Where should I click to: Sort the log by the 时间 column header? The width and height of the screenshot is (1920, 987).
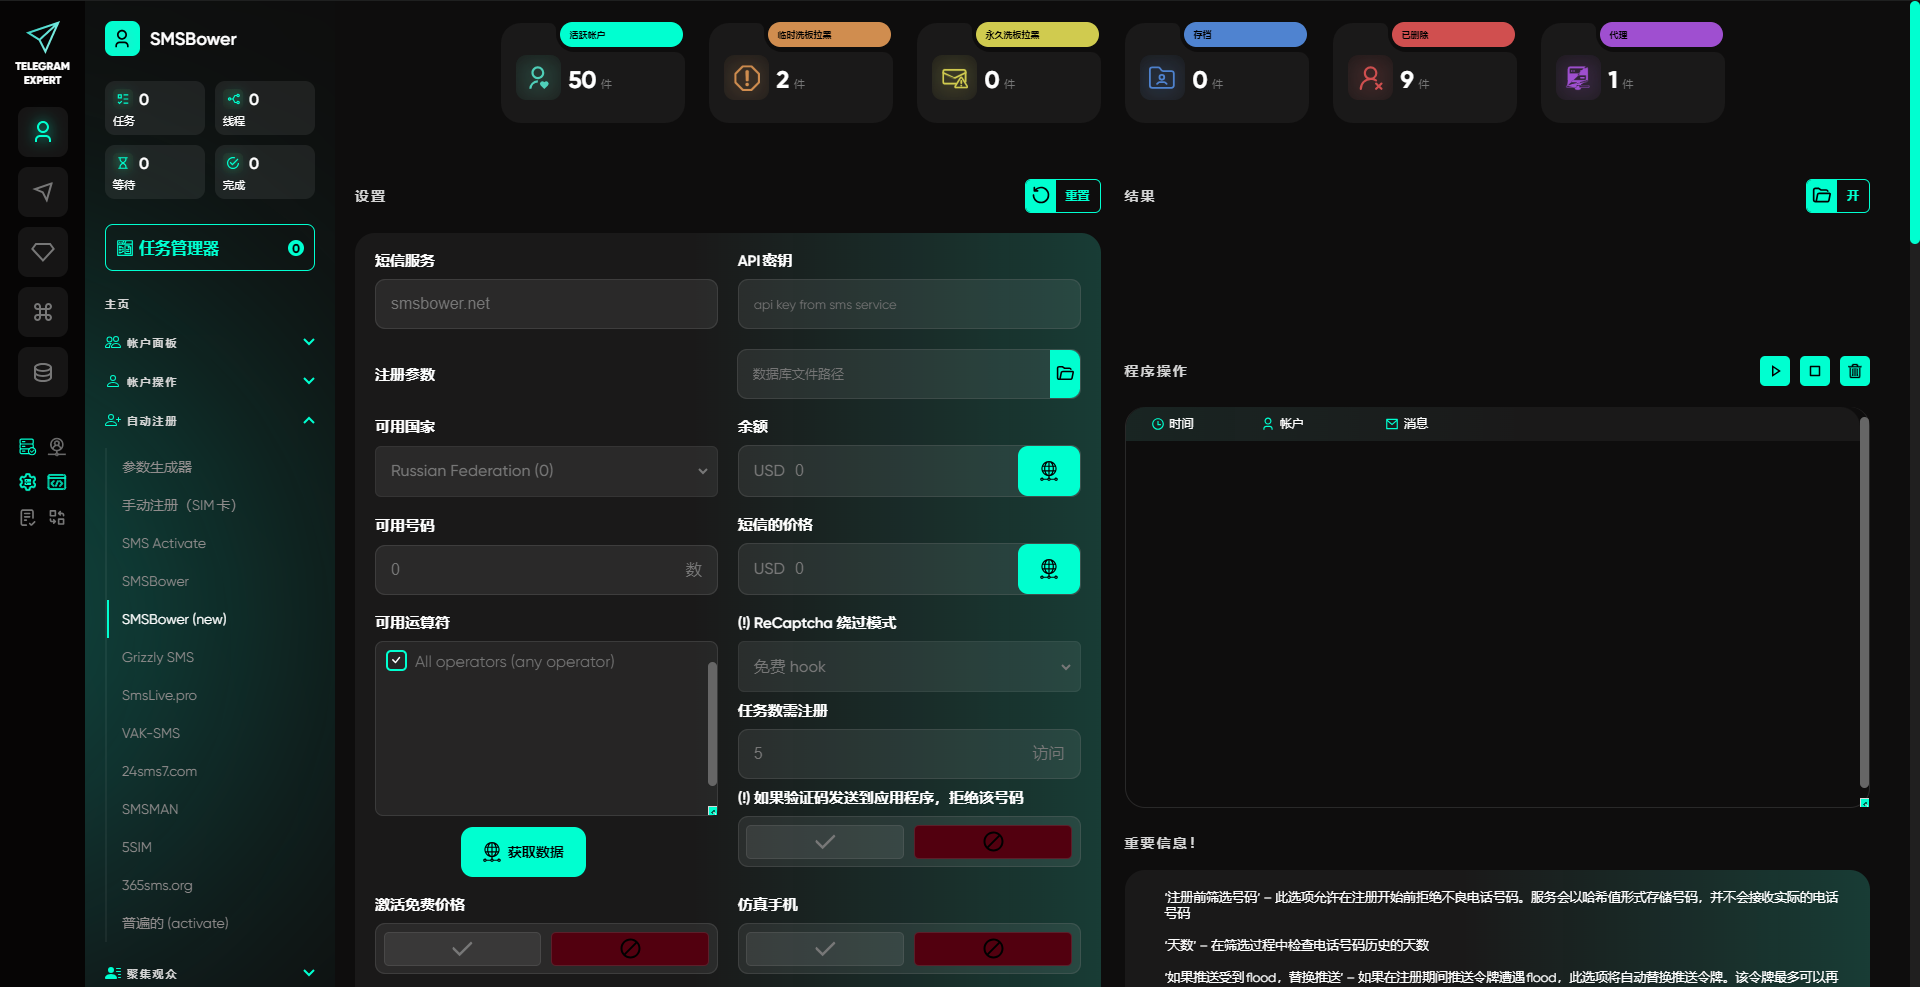point(1173,424)
